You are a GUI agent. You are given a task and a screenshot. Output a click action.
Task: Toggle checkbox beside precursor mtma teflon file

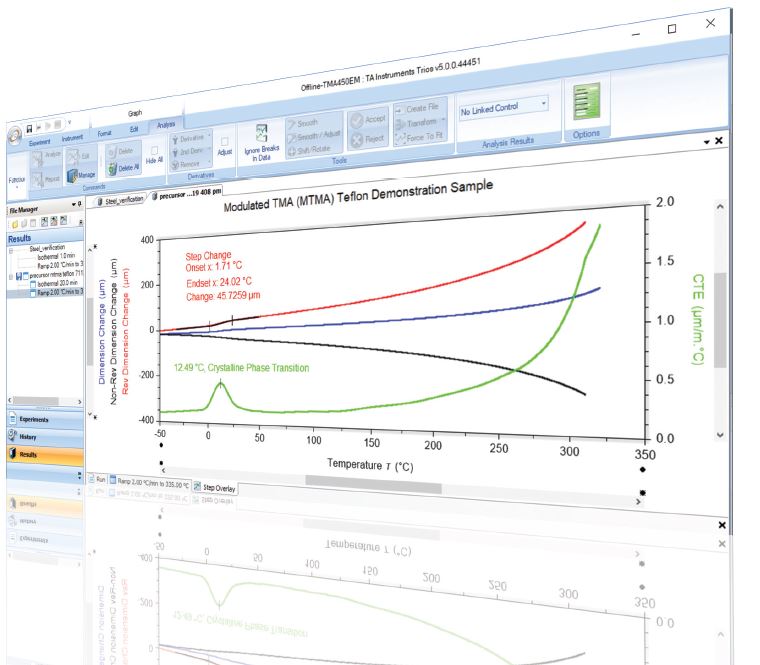[23, 276]
